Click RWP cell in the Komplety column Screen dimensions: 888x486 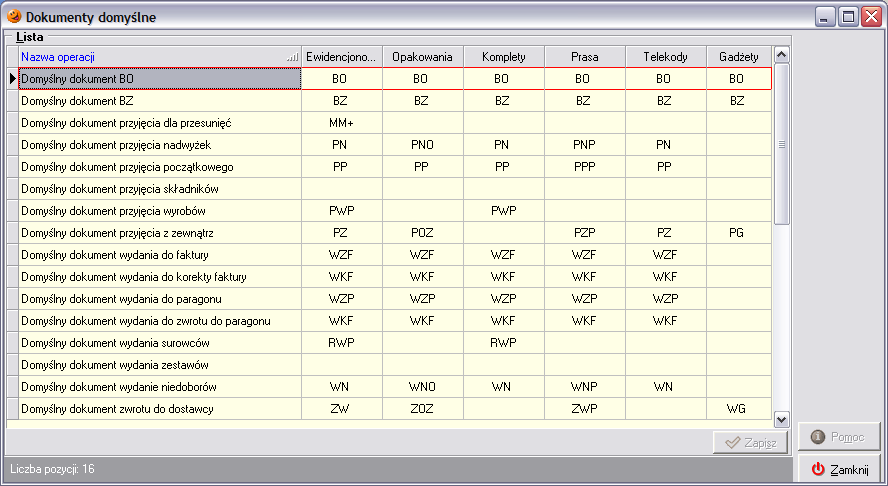504,343
